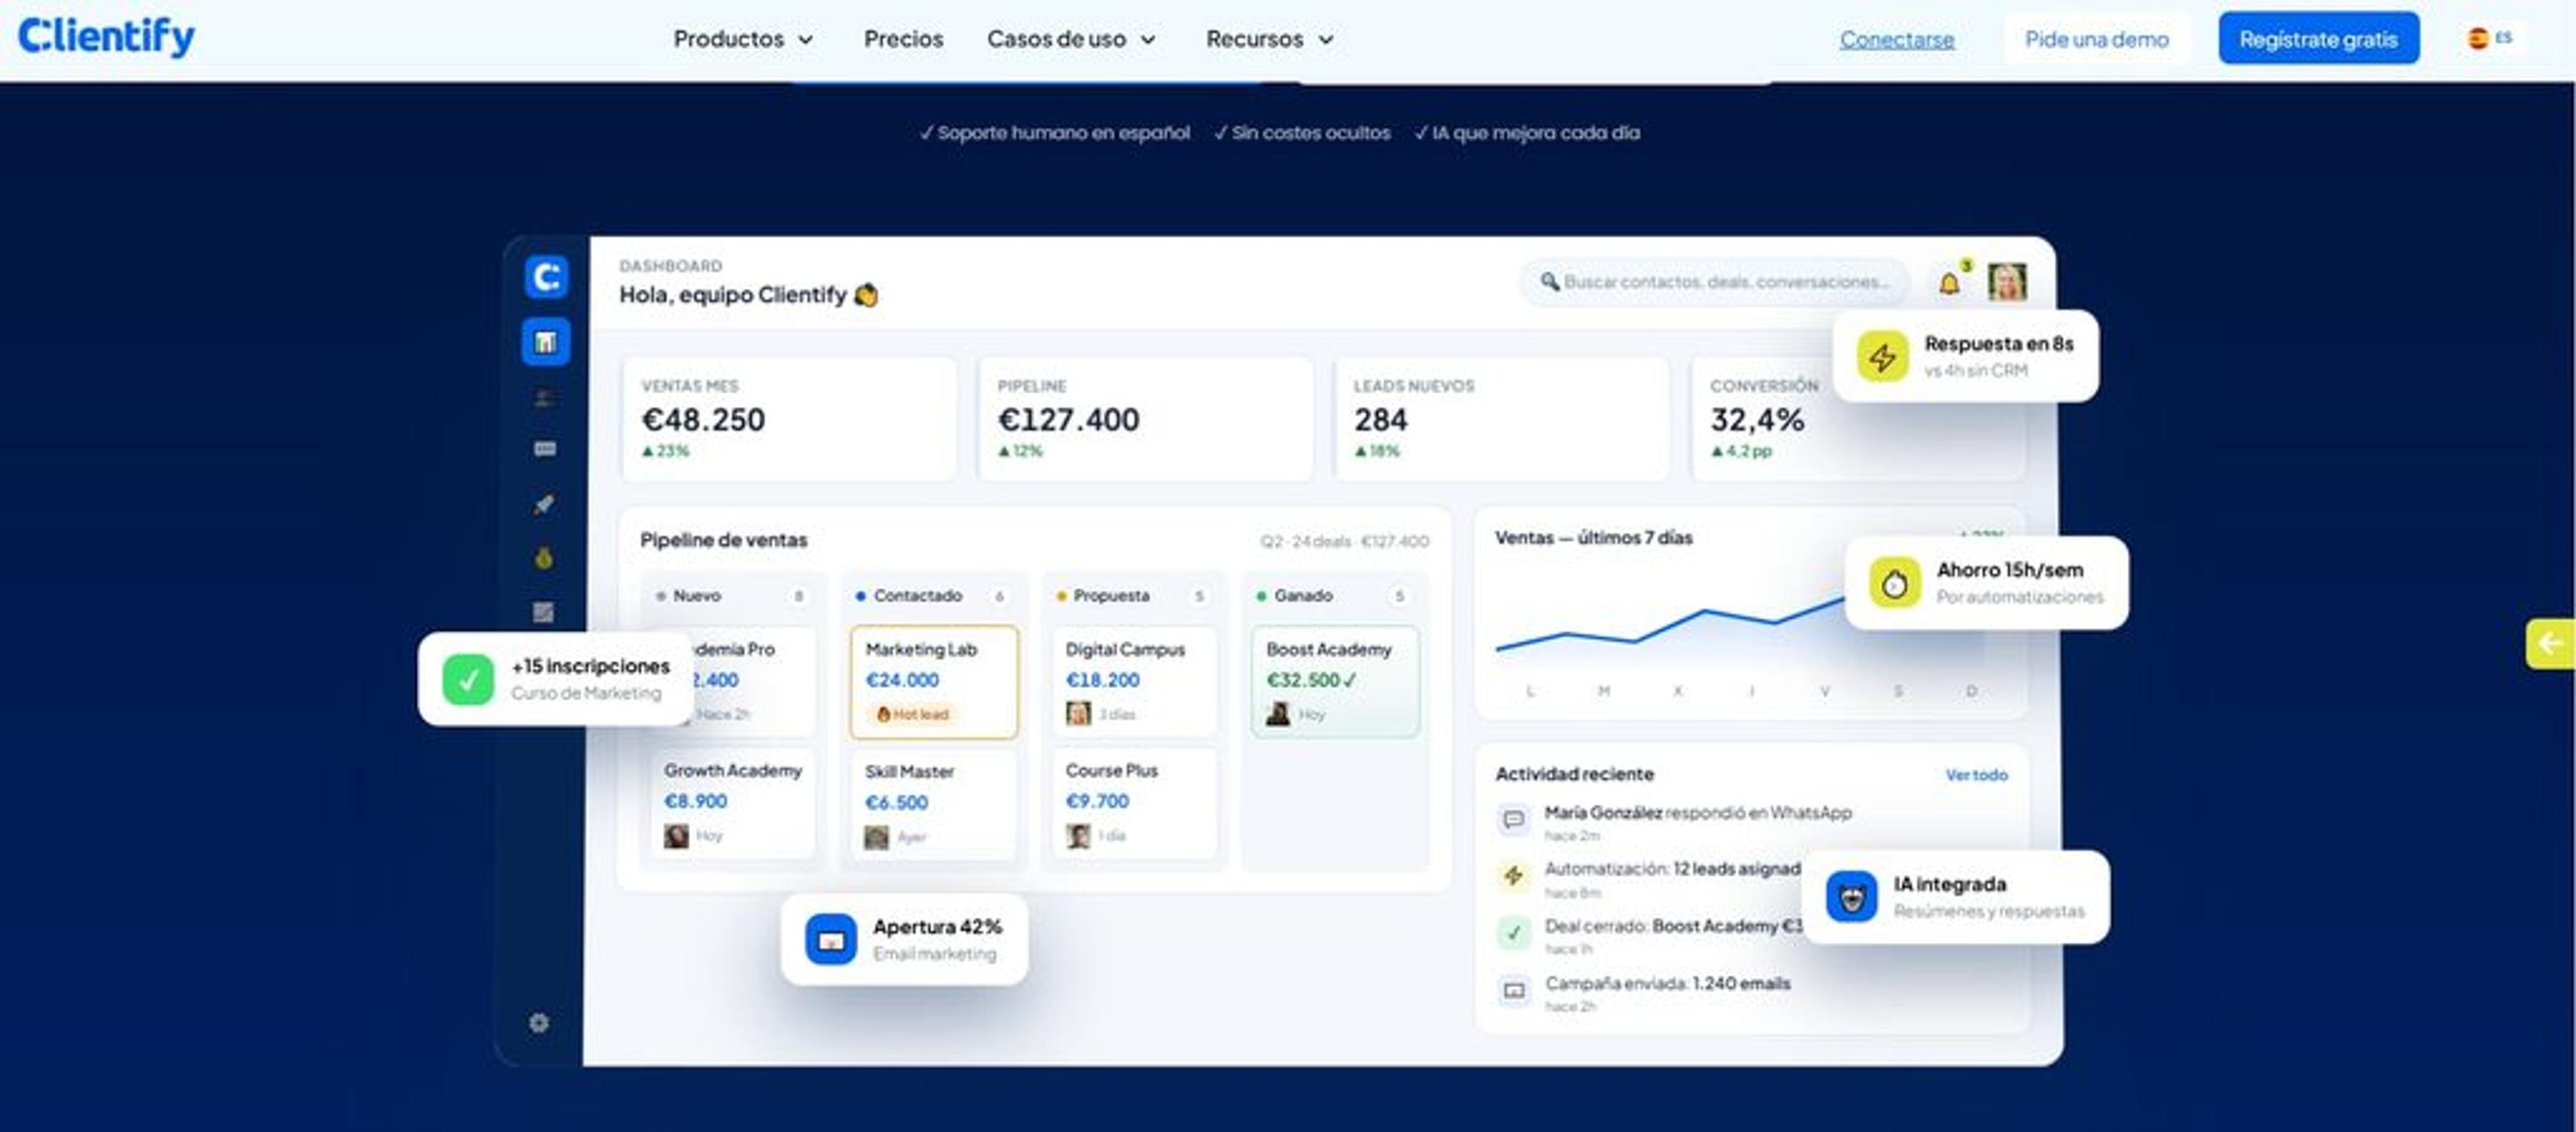Click the Conectarse link
This screenshot has height=1132, width=2576.
pyautogui.click(x=1896, y=39)
